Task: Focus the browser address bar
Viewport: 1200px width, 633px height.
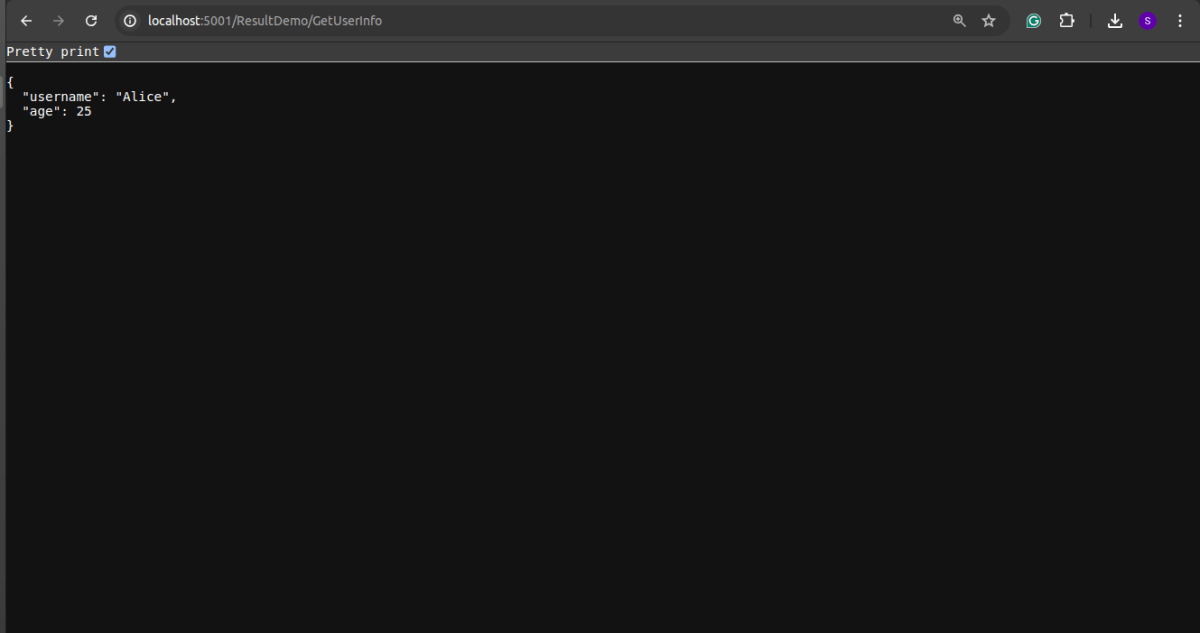Action: (500, 20)
